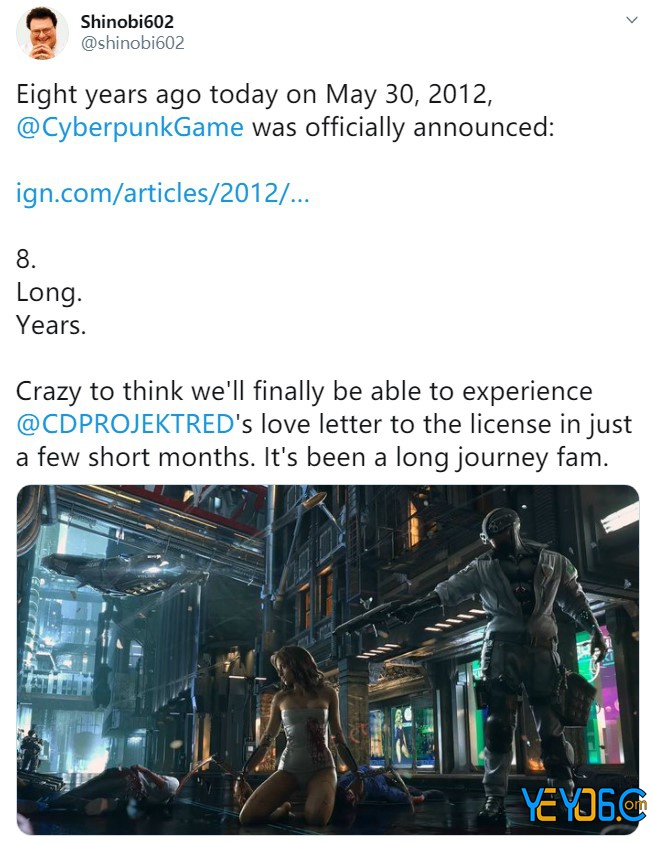The width and height of the screenshot is (653, 843).
Task: Click the 'was officially announced:' text
Action: tap(403, 127)
